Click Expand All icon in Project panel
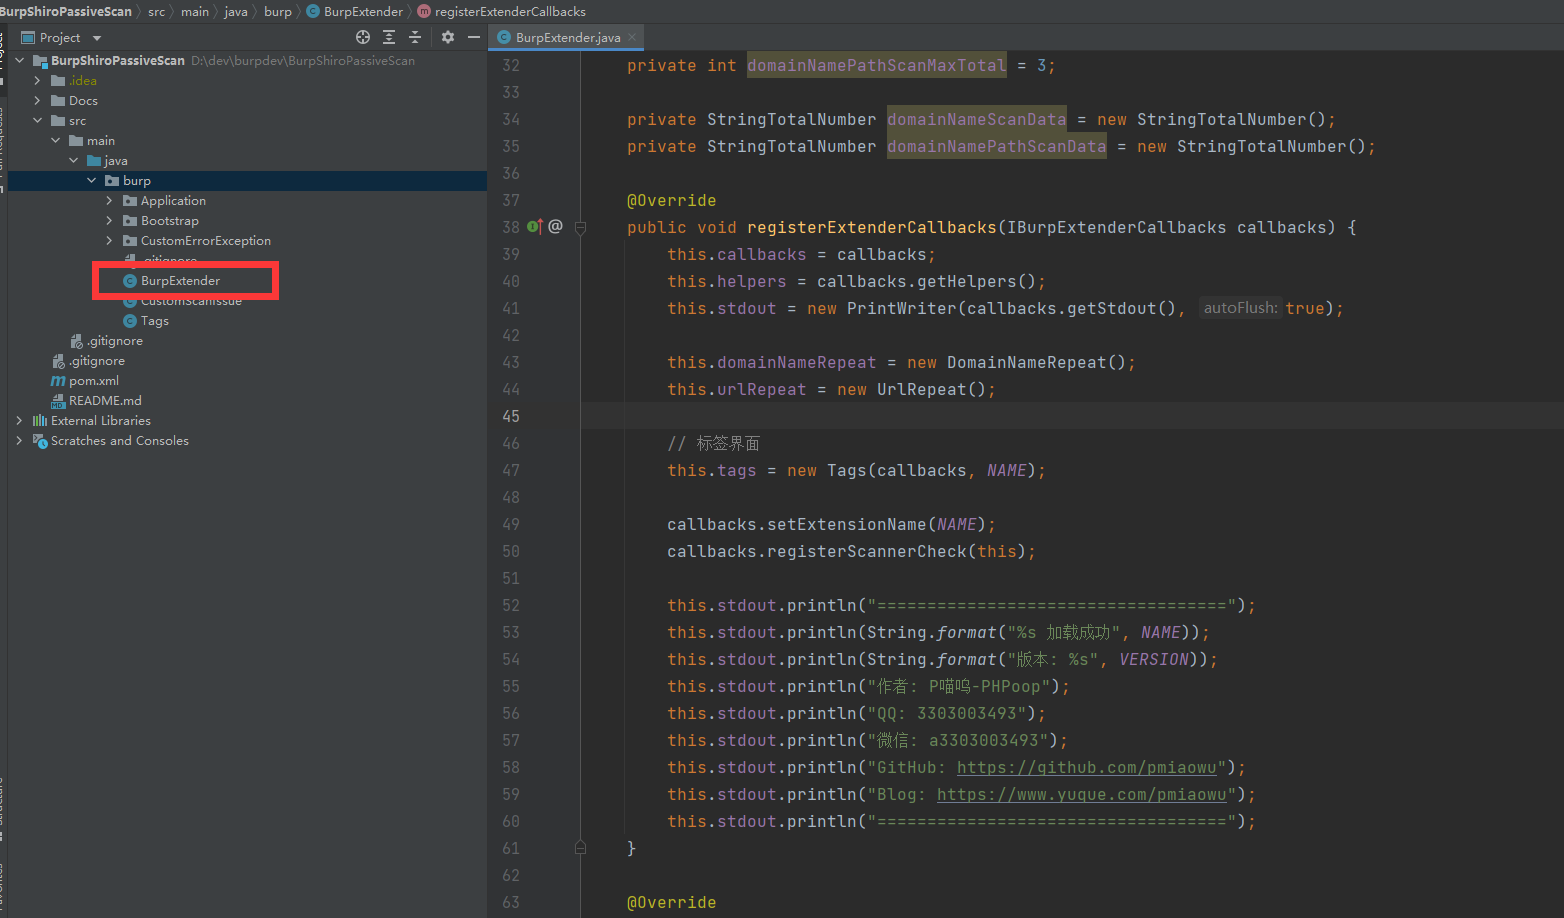The height and width of the screenshot is (918, 1564). coord(389,37)
